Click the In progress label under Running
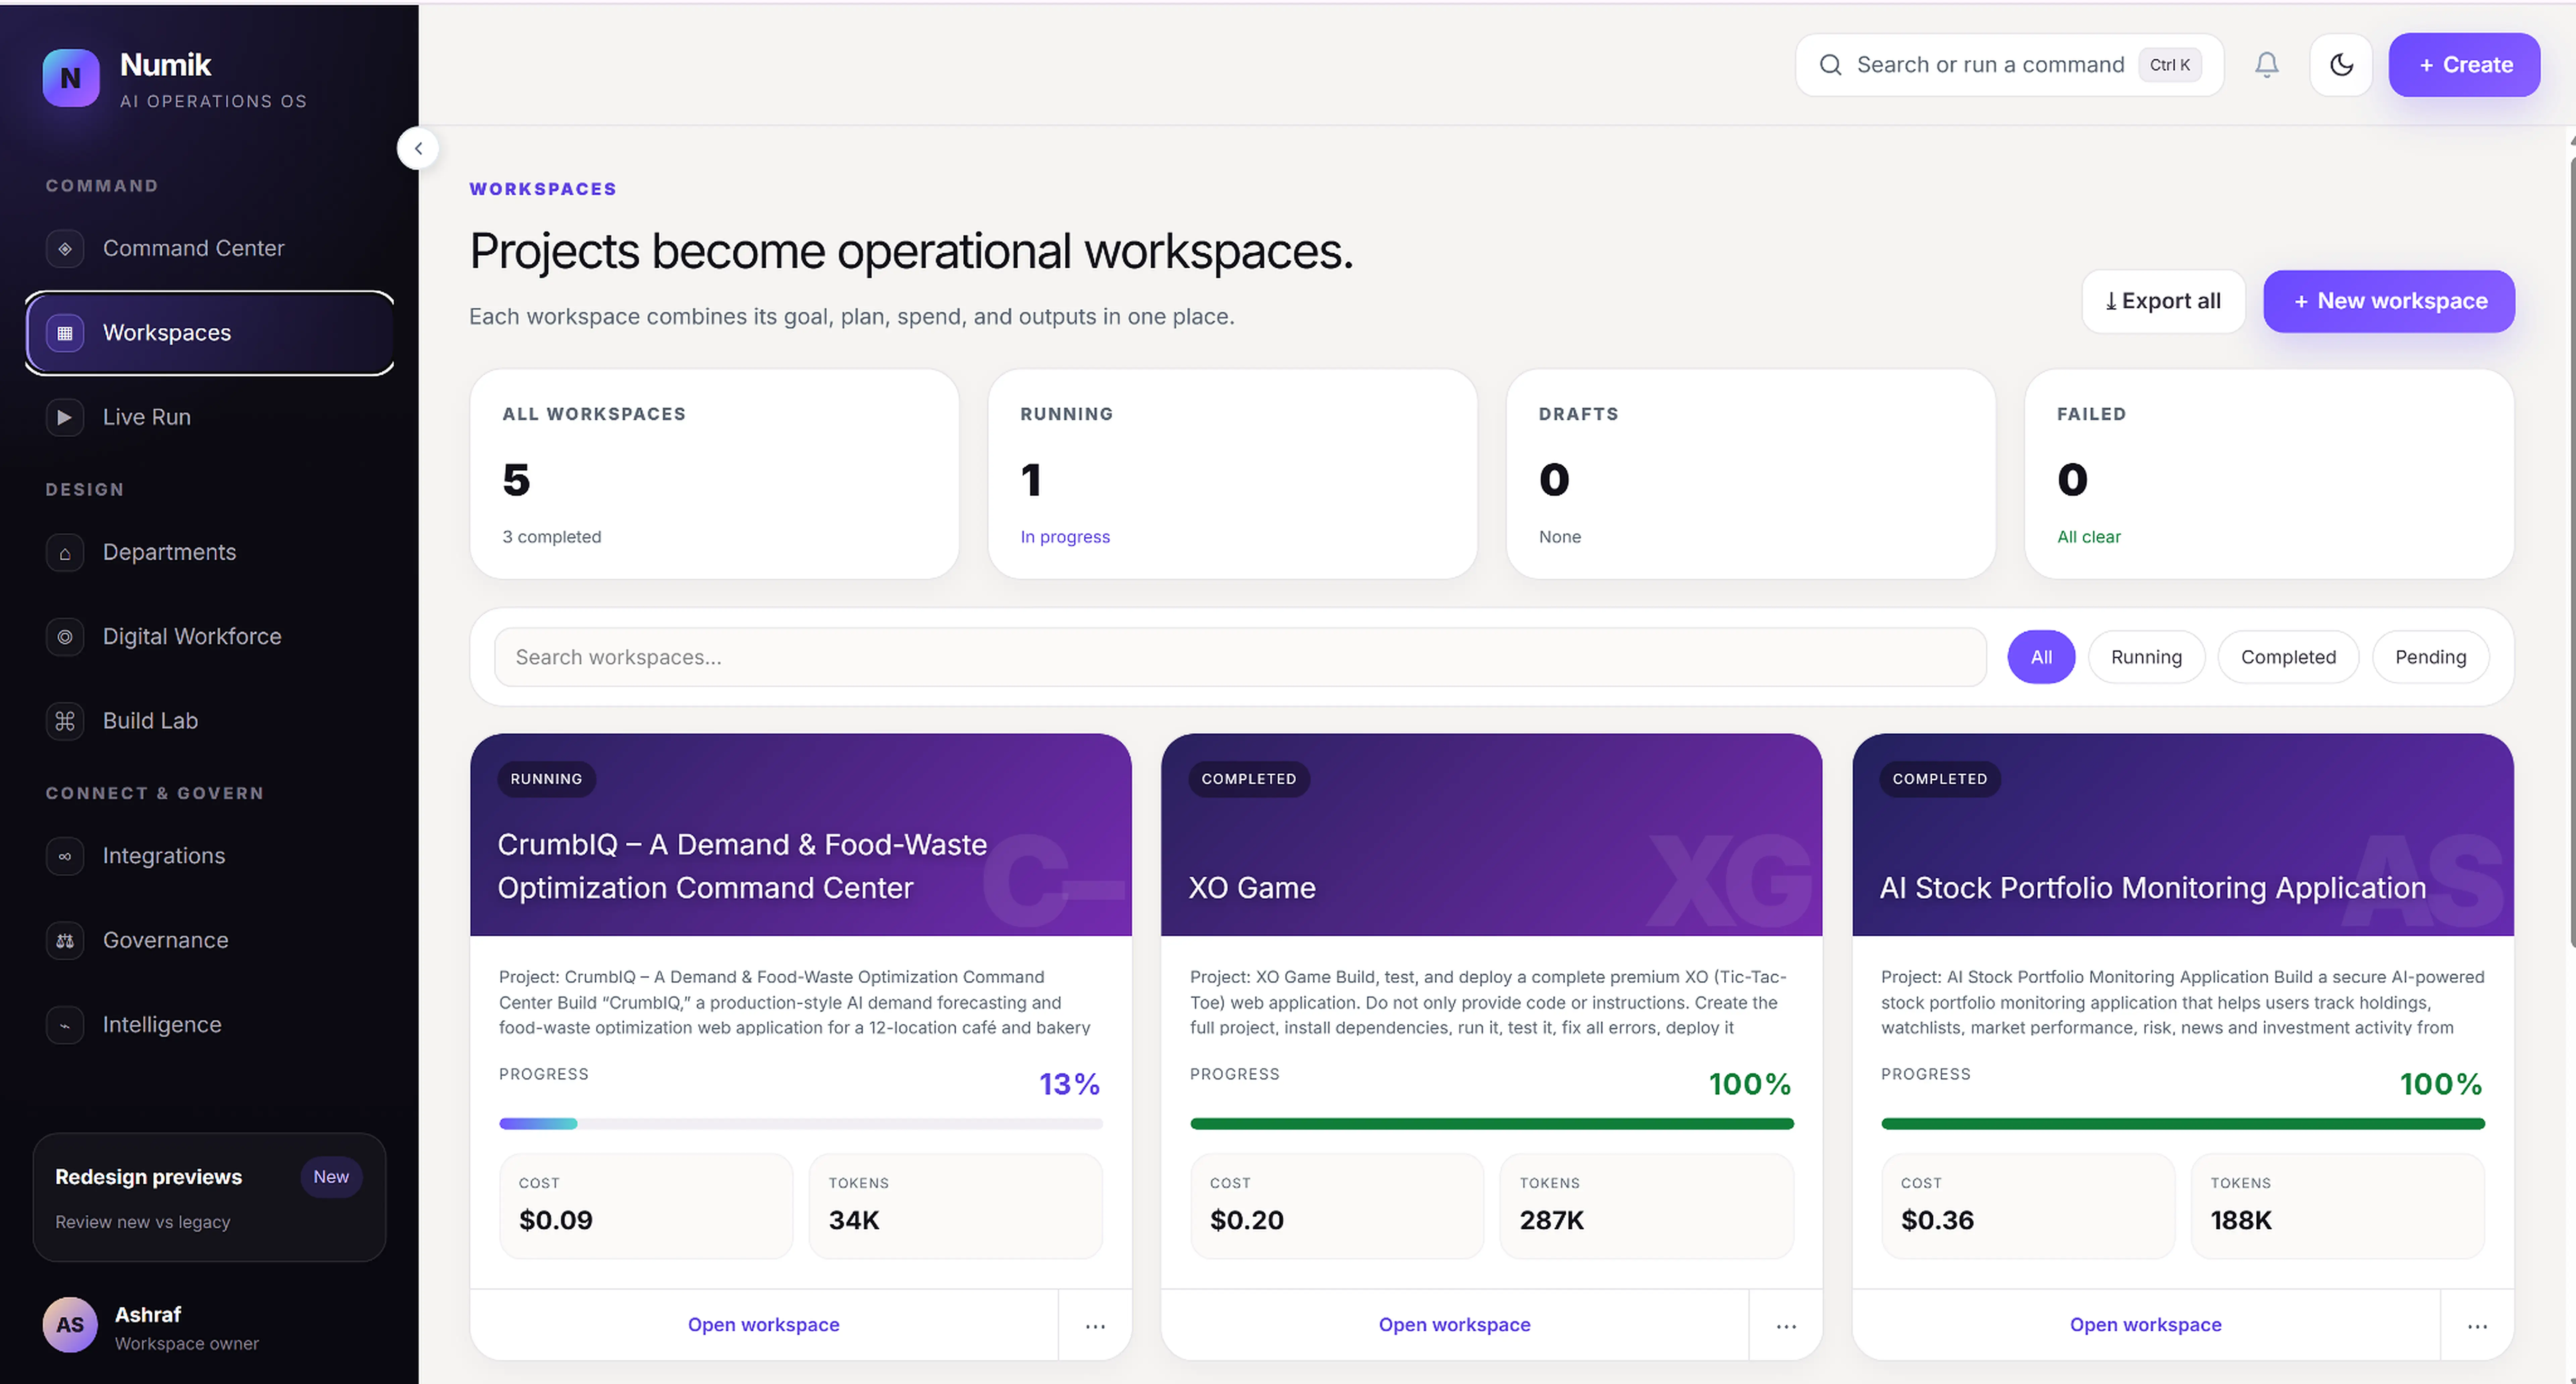This screenshot has height=1384, width=2576. [x=1065, y=537]
